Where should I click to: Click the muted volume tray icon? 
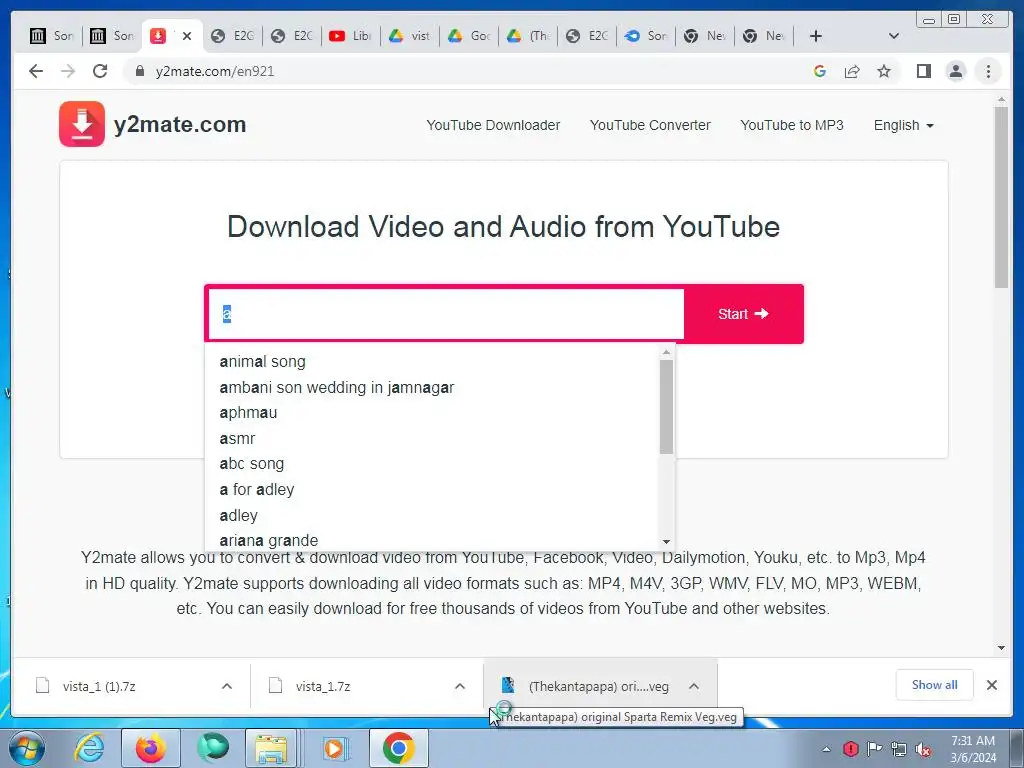pyautogui.click(x=923, y=749)
